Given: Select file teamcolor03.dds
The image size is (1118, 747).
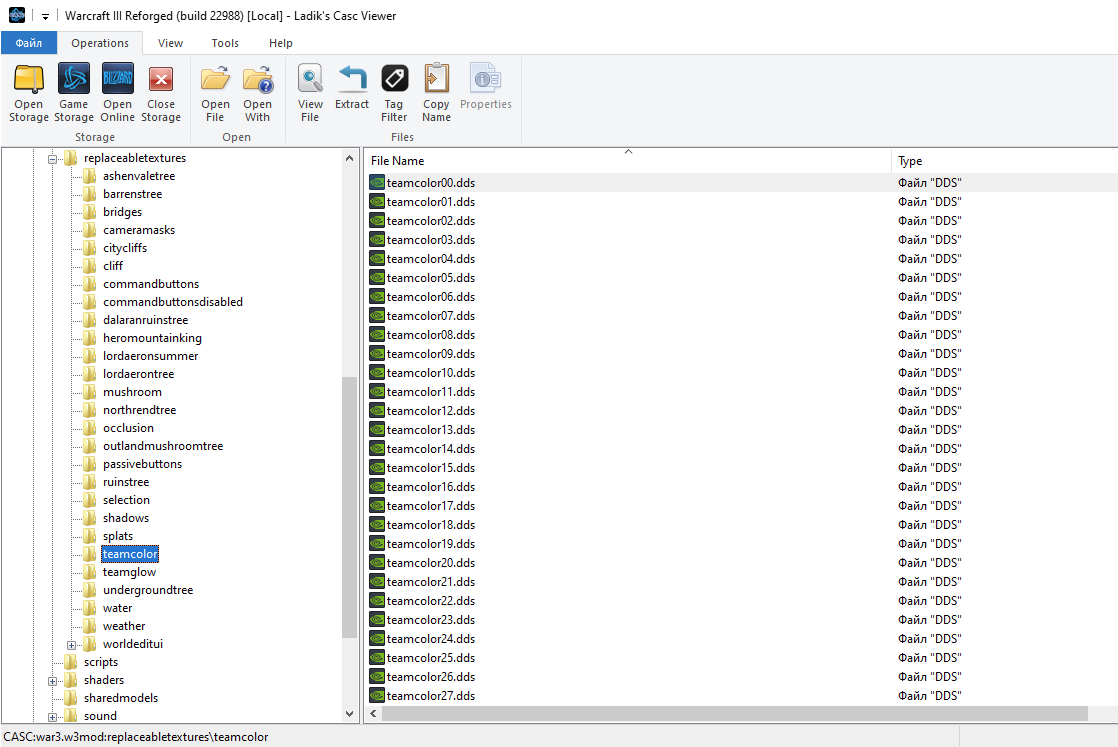Looking at the screenshot, I should pos(431,240).
